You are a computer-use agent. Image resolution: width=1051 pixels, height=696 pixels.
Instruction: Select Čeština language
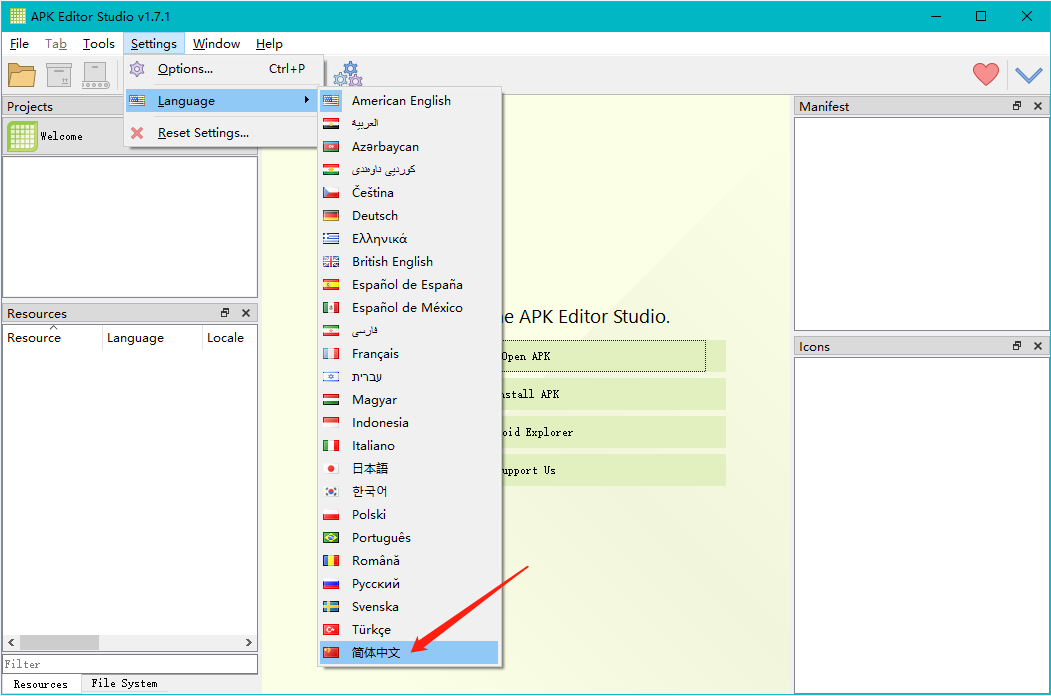[409, 192]
